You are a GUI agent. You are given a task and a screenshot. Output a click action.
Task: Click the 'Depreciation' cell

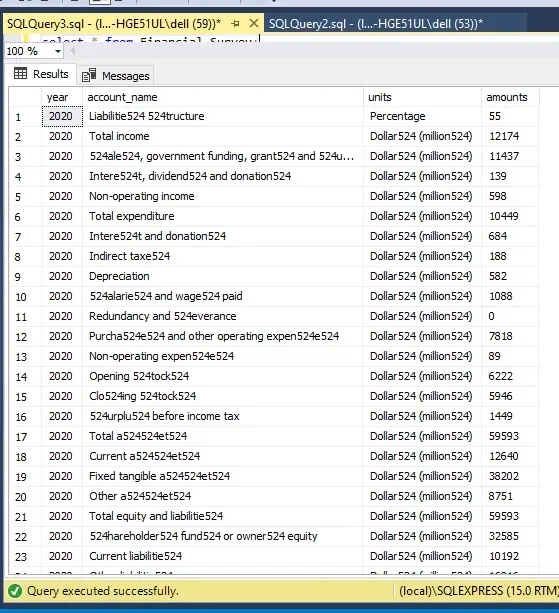[x=223, y=276]
